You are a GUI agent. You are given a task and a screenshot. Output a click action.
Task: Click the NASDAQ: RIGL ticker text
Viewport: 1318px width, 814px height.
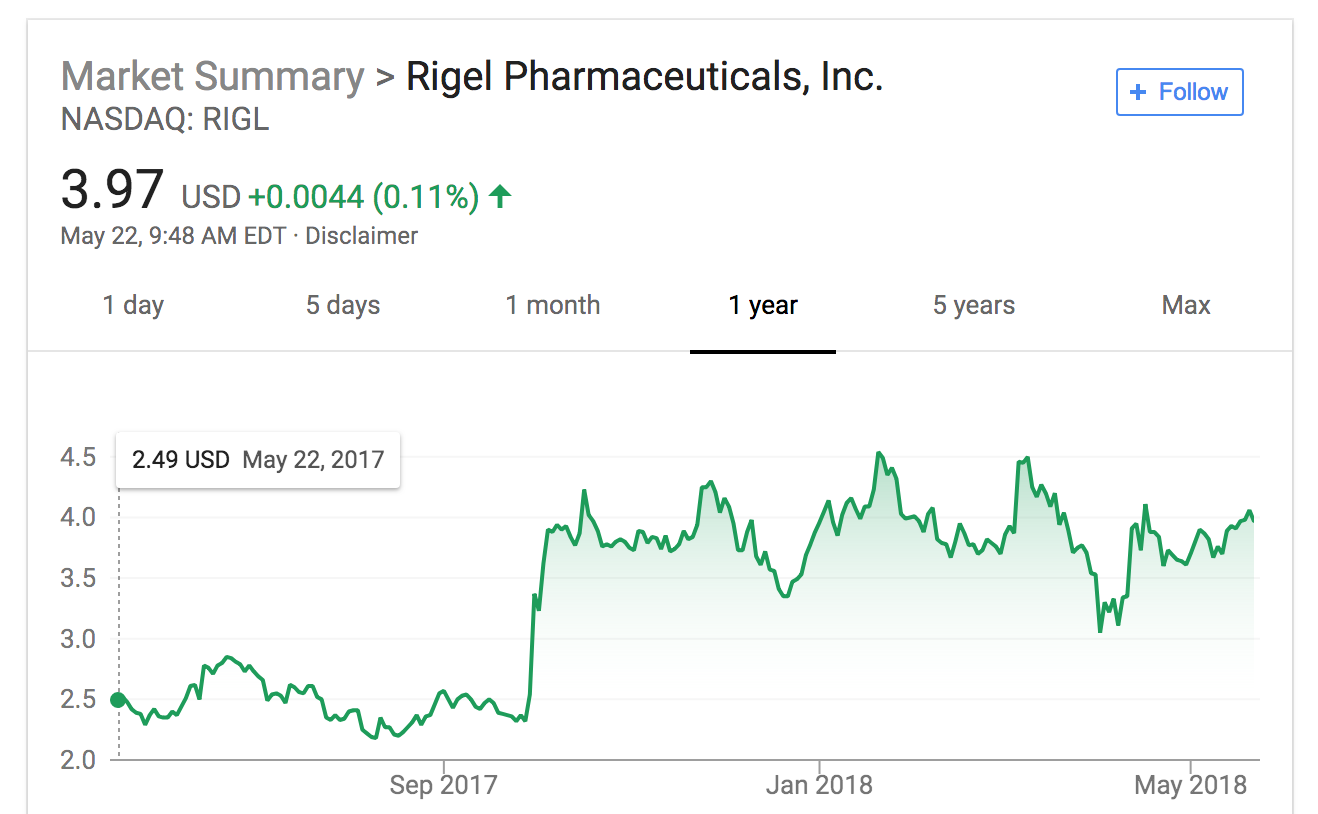point(165,120)
